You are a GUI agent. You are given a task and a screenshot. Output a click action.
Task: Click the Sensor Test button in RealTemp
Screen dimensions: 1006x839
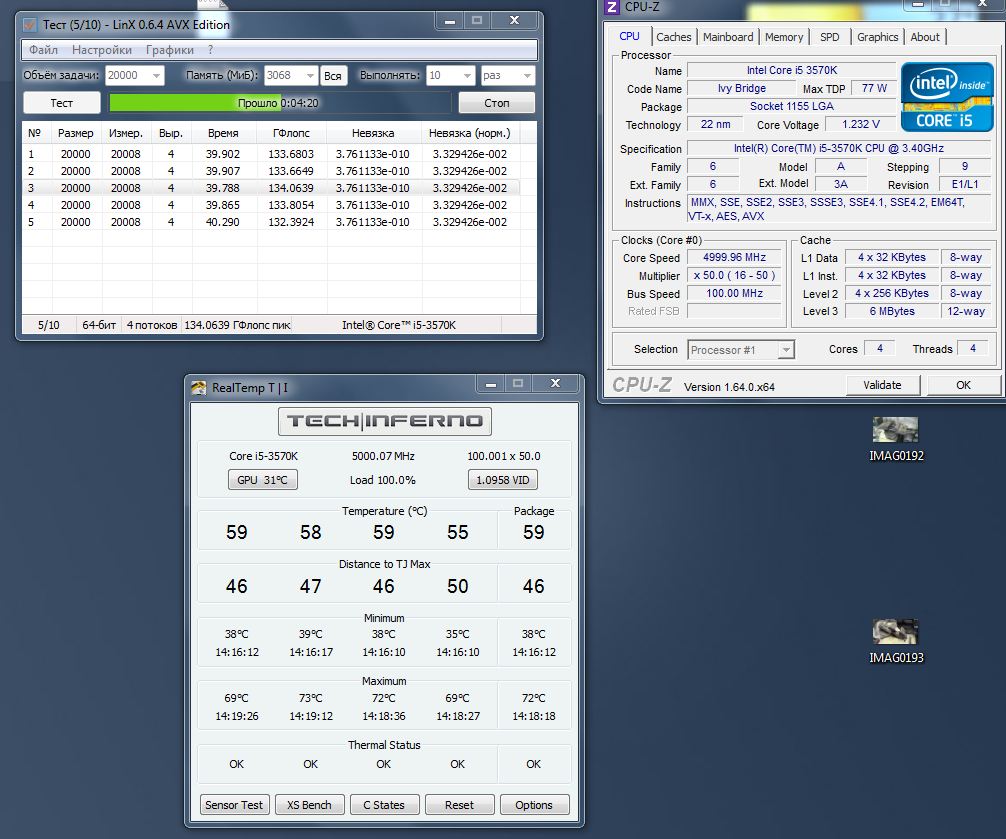234,805
